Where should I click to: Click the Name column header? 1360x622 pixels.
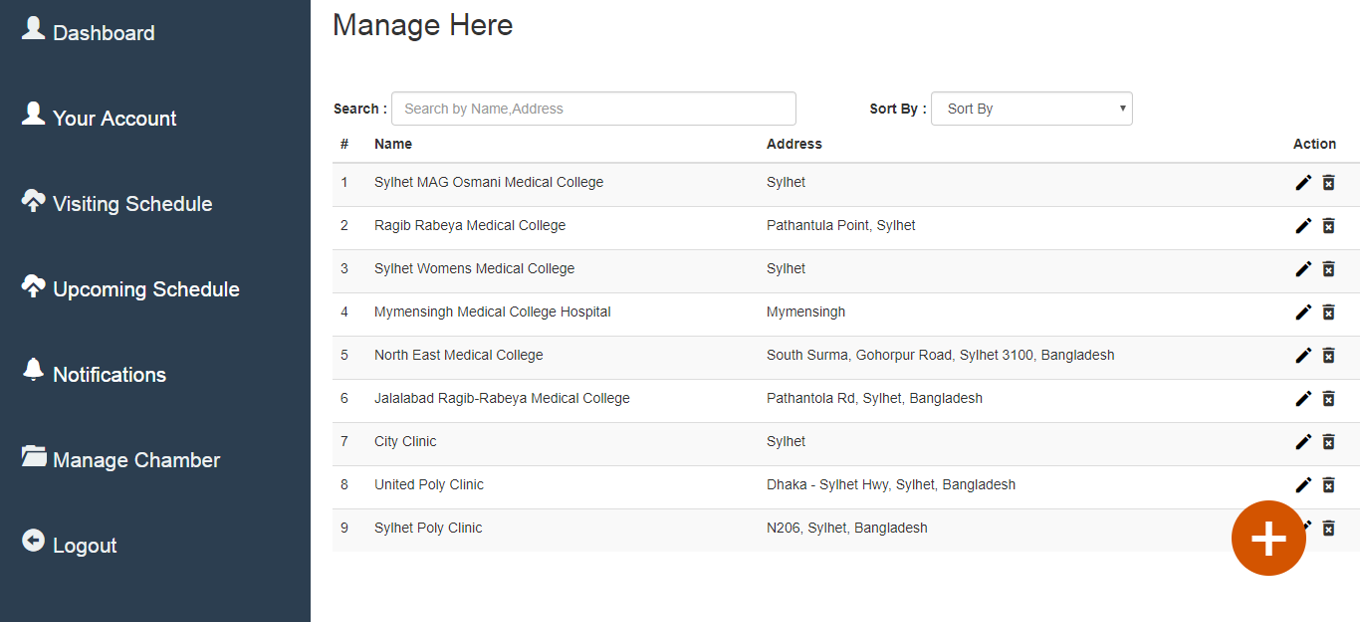click(393, 144)
